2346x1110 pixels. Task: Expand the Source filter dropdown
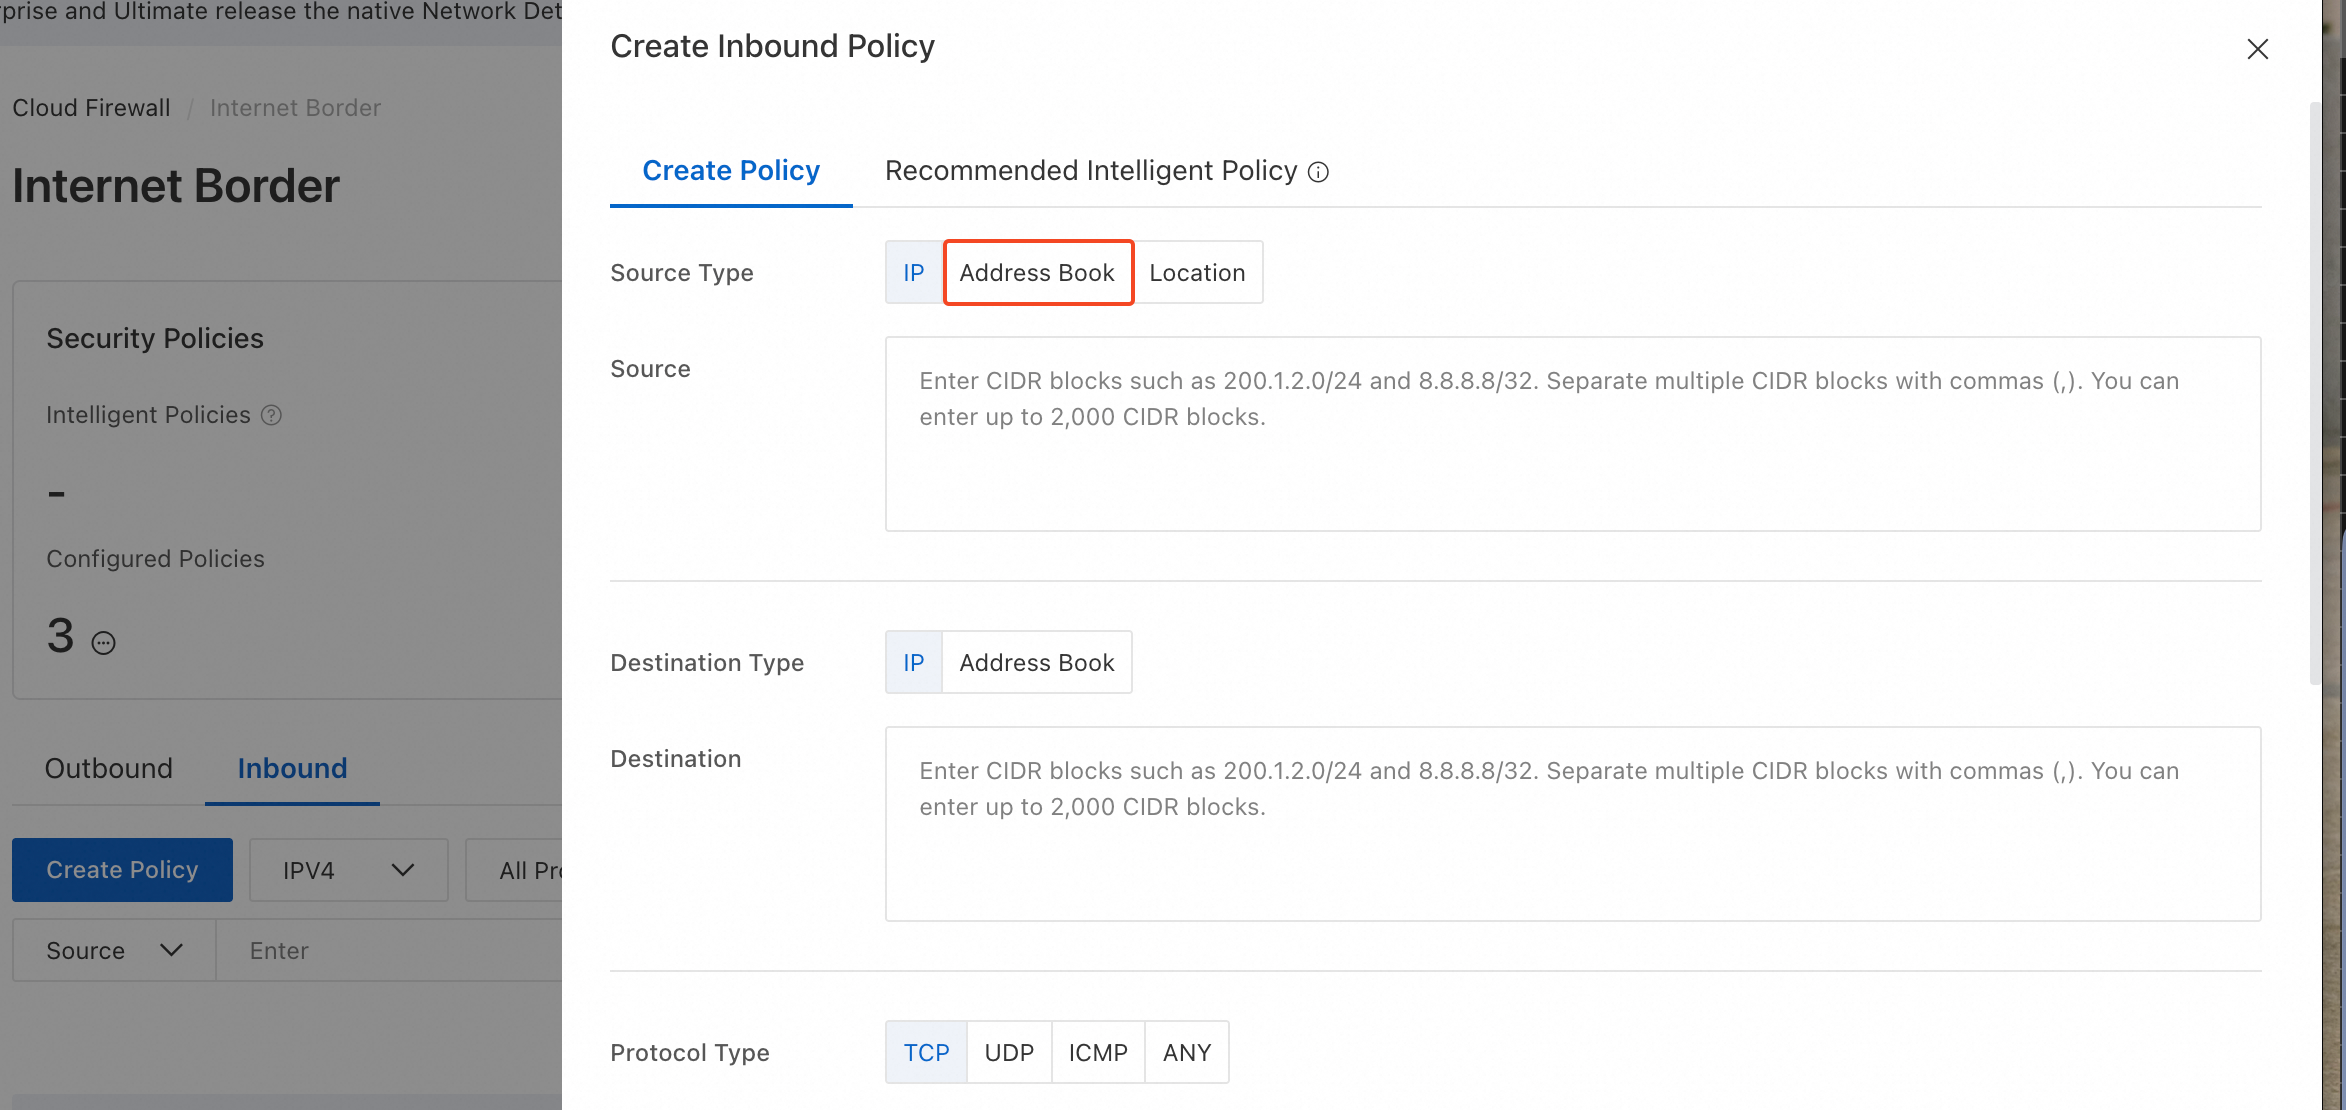coord(114,950)
